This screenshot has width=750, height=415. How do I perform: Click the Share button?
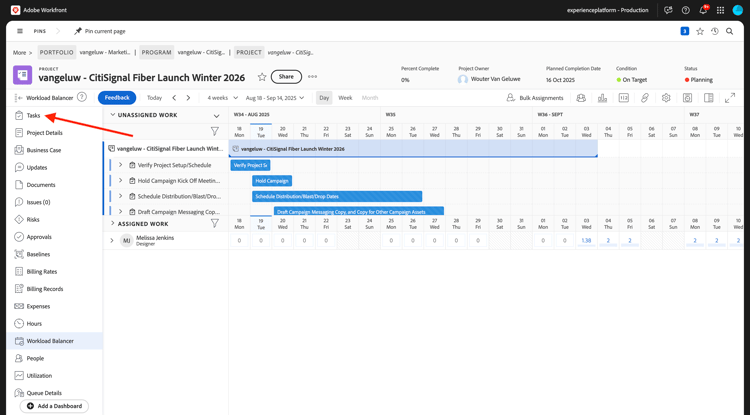coord(286,76)
